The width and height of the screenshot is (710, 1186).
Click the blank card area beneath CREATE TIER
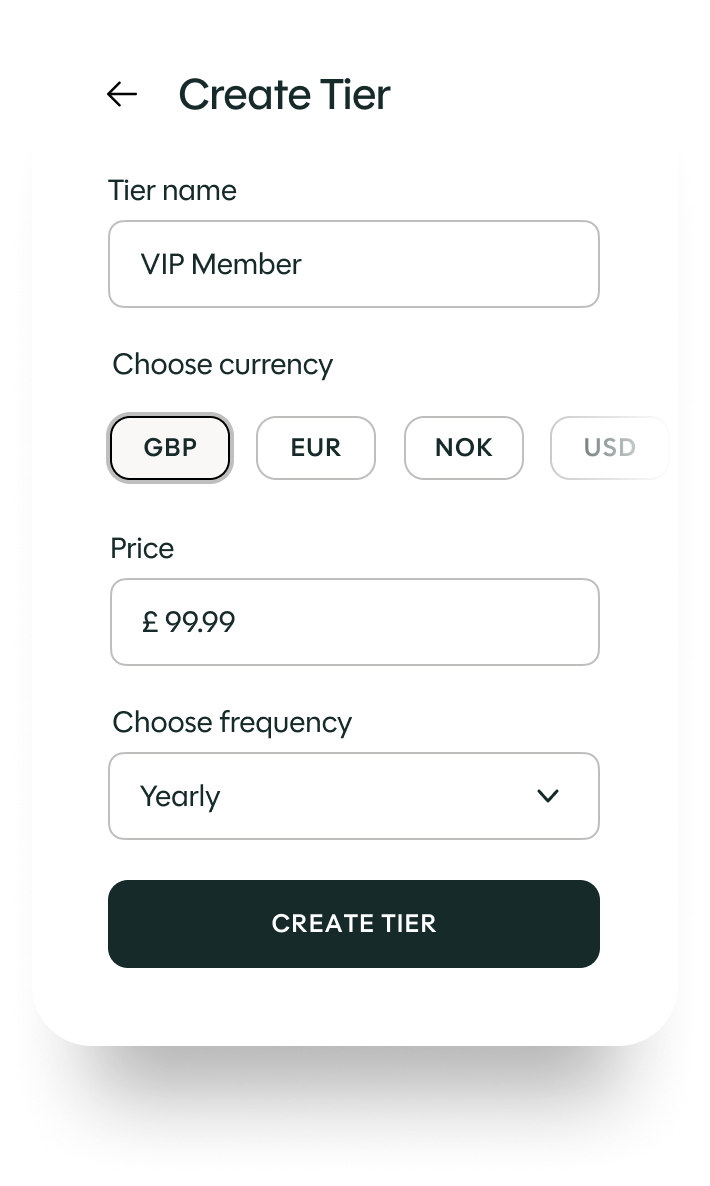354,1005
